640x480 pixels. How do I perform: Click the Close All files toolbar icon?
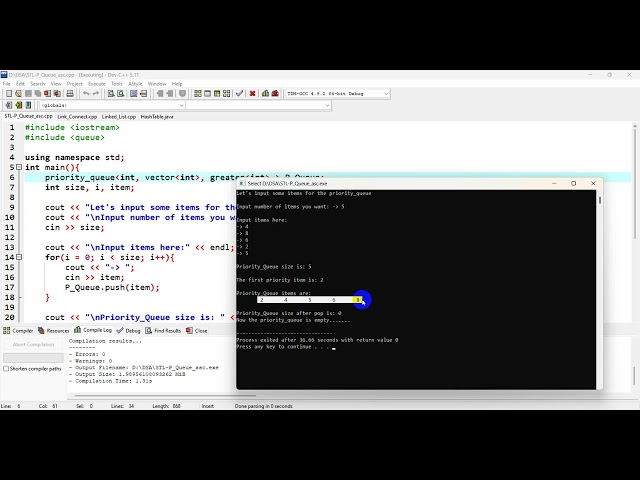pos(58,93)
